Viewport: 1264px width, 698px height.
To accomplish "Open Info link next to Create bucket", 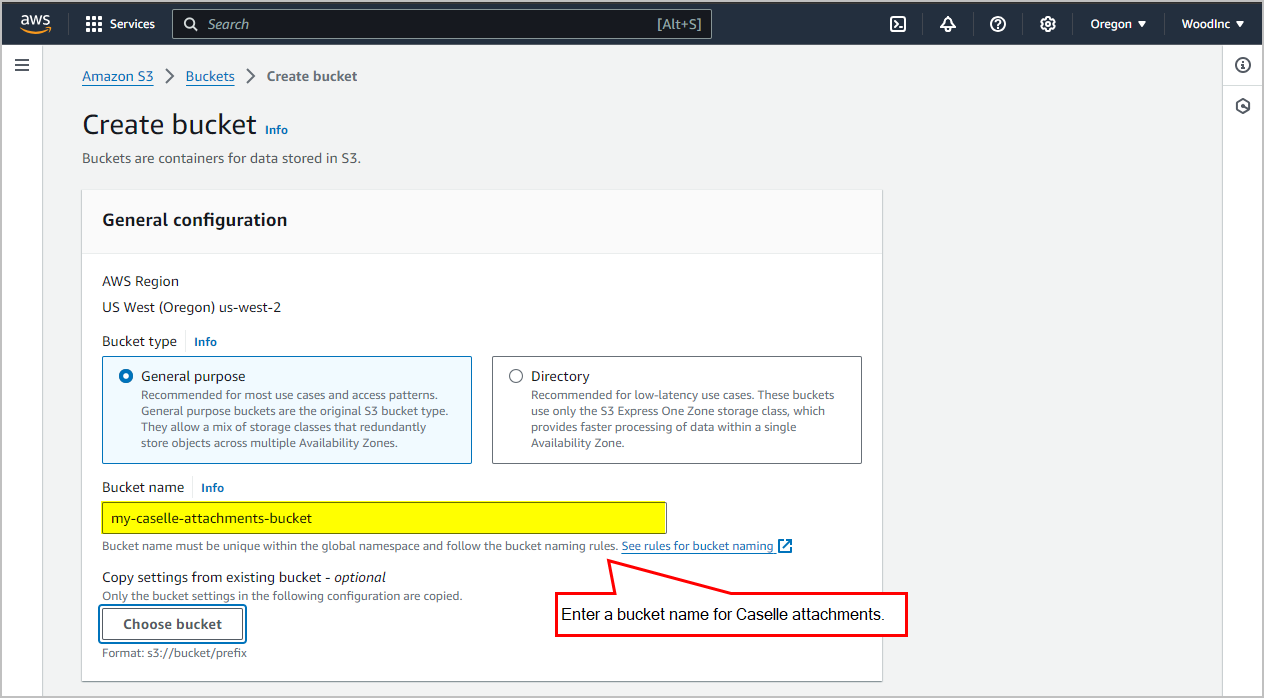I will 276,130.
